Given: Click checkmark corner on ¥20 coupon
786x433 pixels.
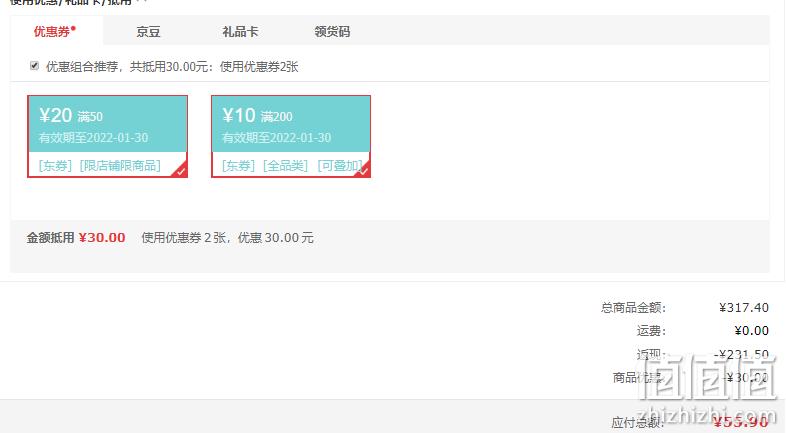Looking at the screenshot, I should pos(180,171).
